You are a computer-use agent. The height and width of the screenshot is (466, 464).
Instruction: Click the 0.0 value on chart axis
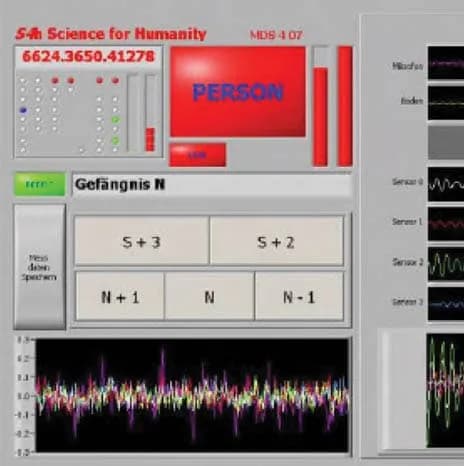(23, 396)
